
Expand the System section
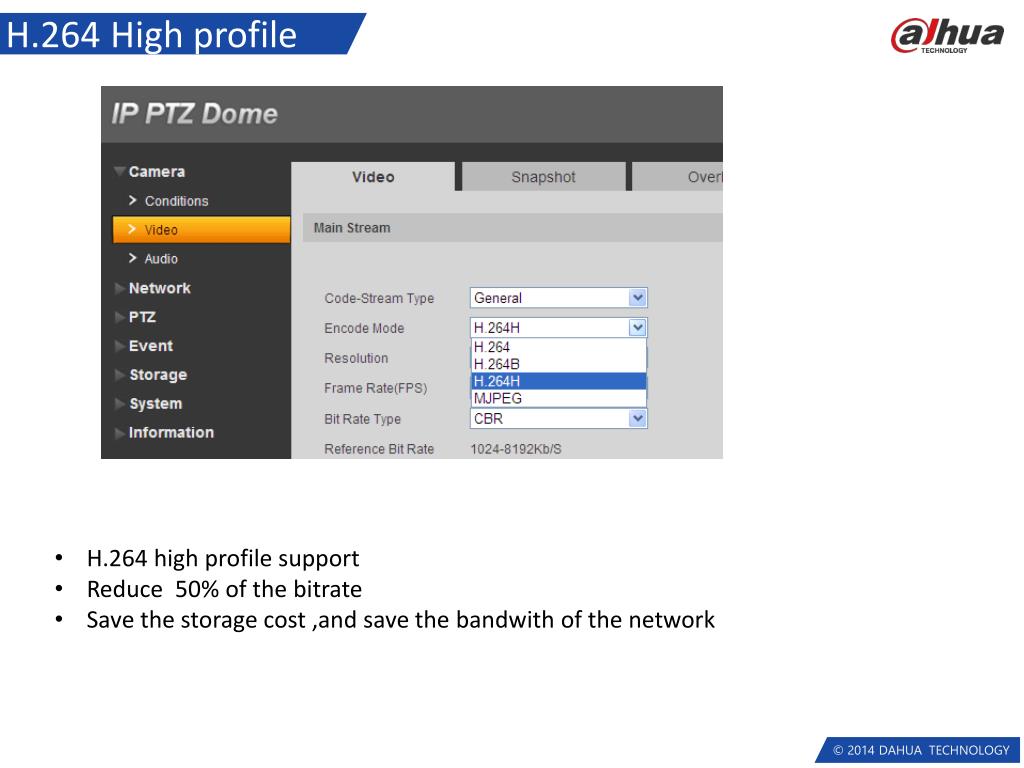148,404
